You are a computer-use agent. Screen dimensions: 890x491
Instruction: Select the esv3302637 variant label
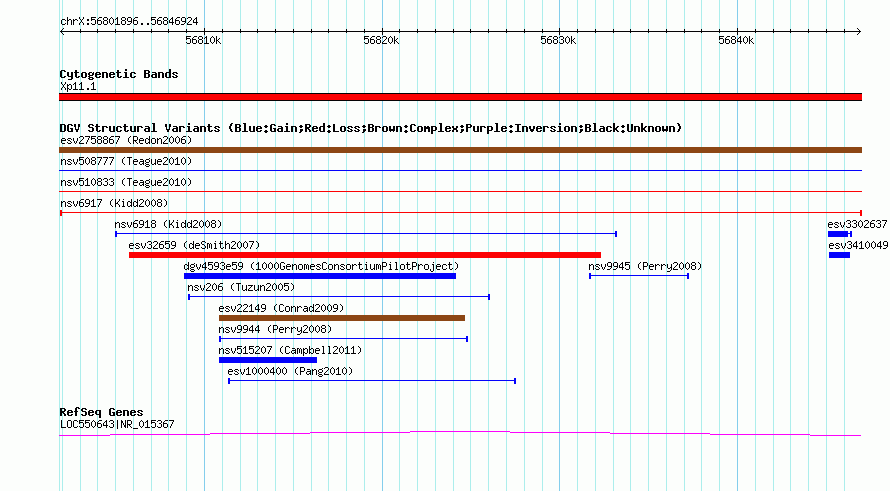point(857,224)
